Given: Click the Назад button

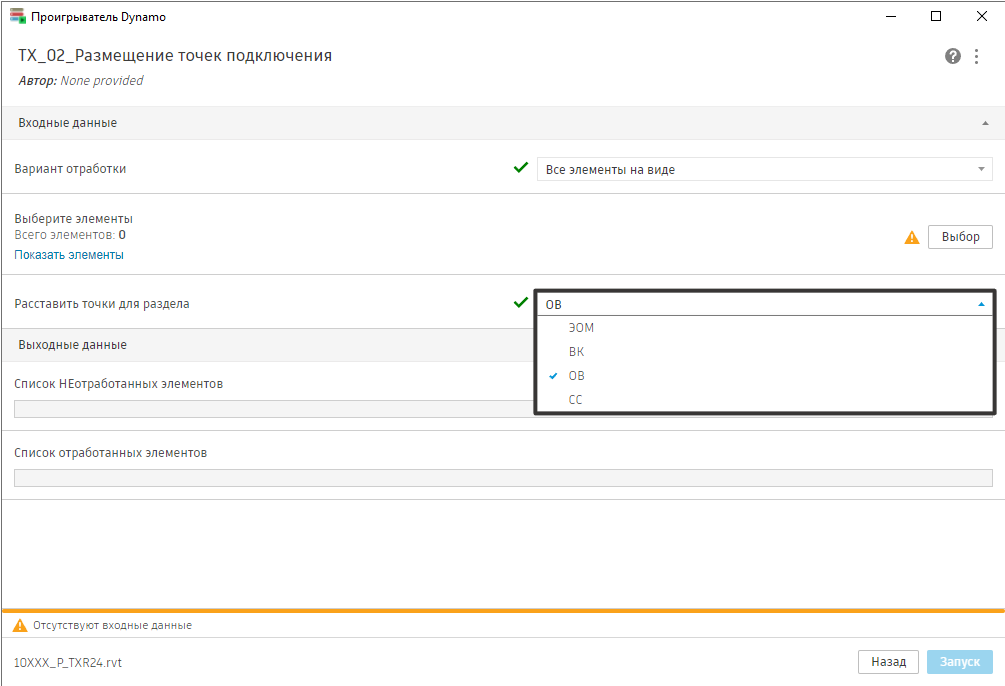Looking at the screenshot, I should pos(888,662).
